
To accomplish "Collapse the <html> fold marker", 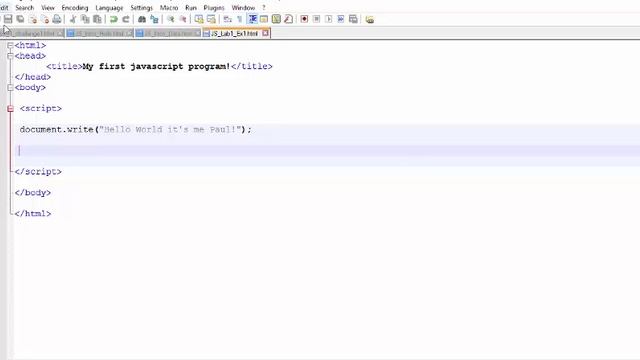I will (x=10, y=45).
